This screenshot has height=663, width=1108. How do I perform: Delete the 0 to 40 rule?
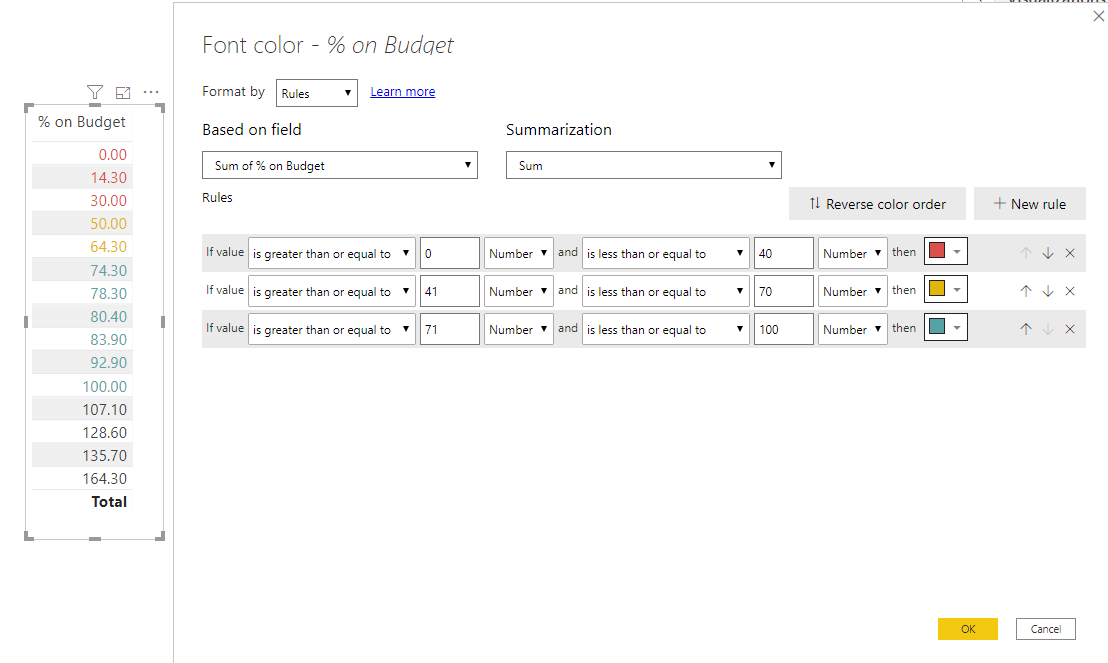1070,253
